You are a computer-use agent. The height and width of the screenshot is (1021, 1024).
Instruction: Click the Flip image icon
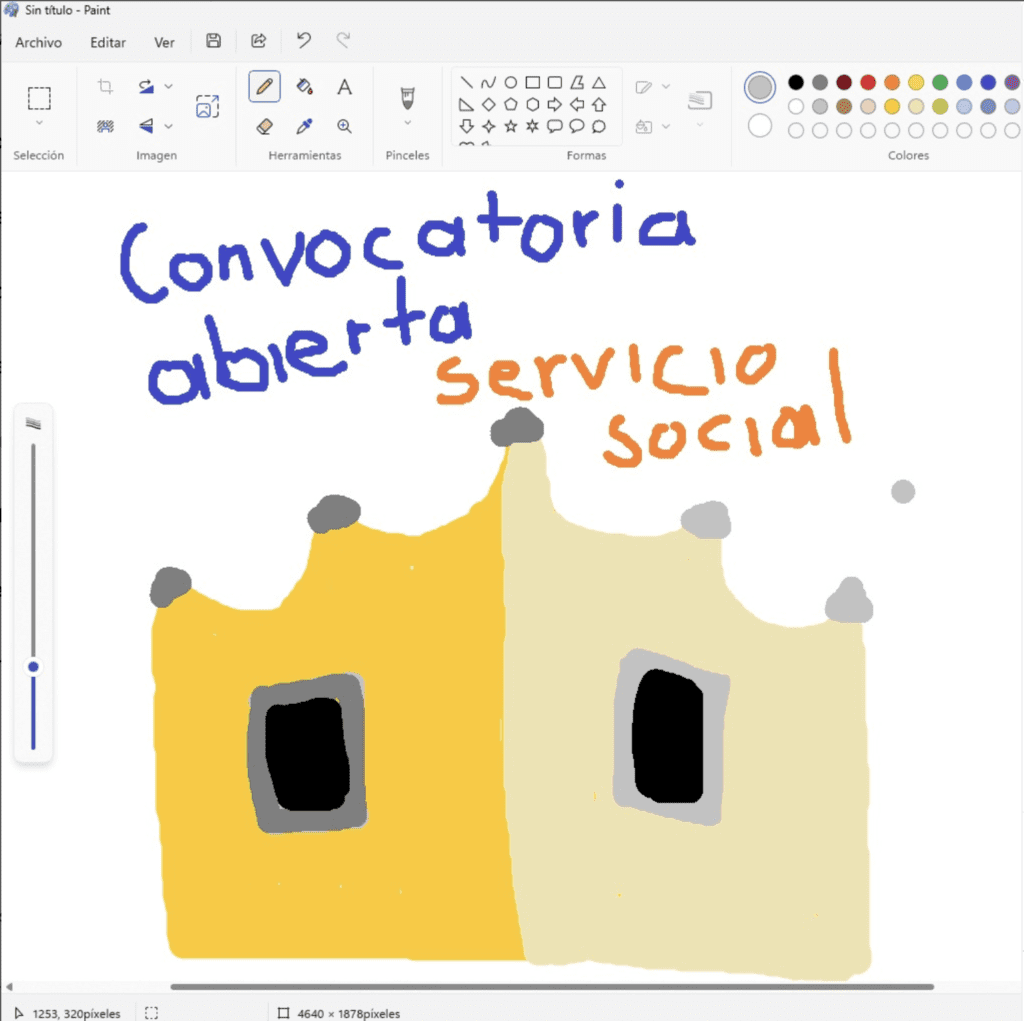click(146, 126)
